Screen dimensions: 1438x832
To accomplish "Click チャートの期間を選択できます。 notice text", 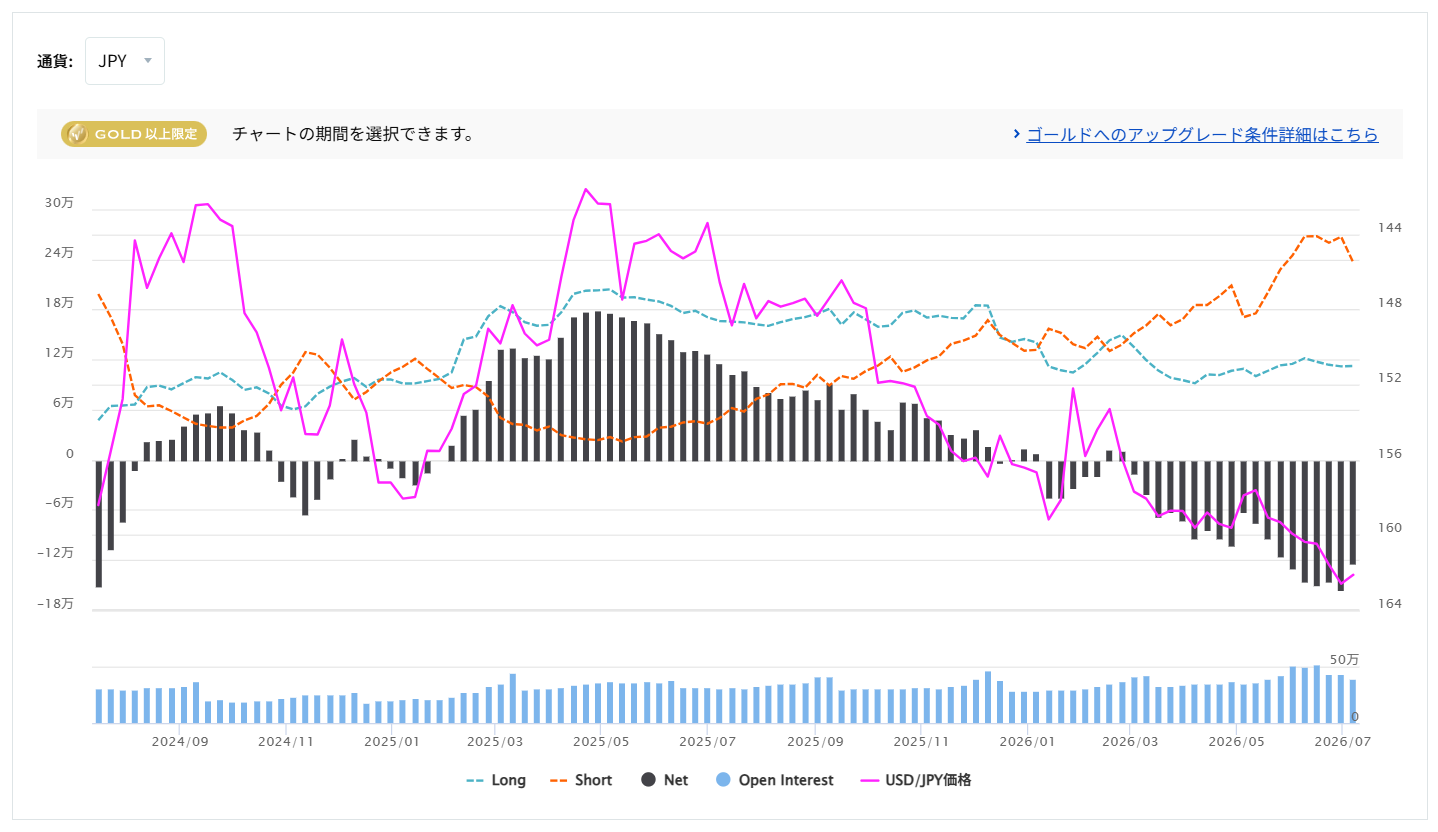I will (x=353, y=134).
